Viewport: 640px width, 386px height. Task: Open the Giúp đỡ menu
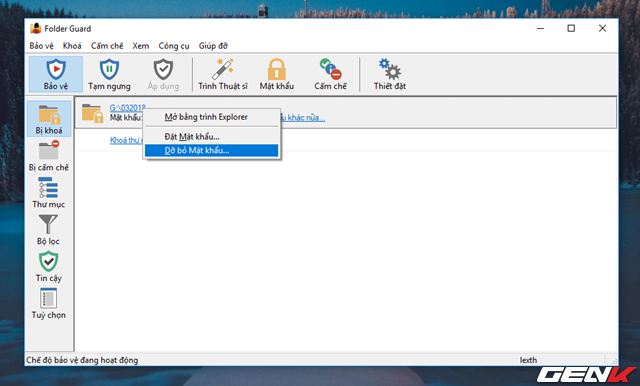pos(213,46)
